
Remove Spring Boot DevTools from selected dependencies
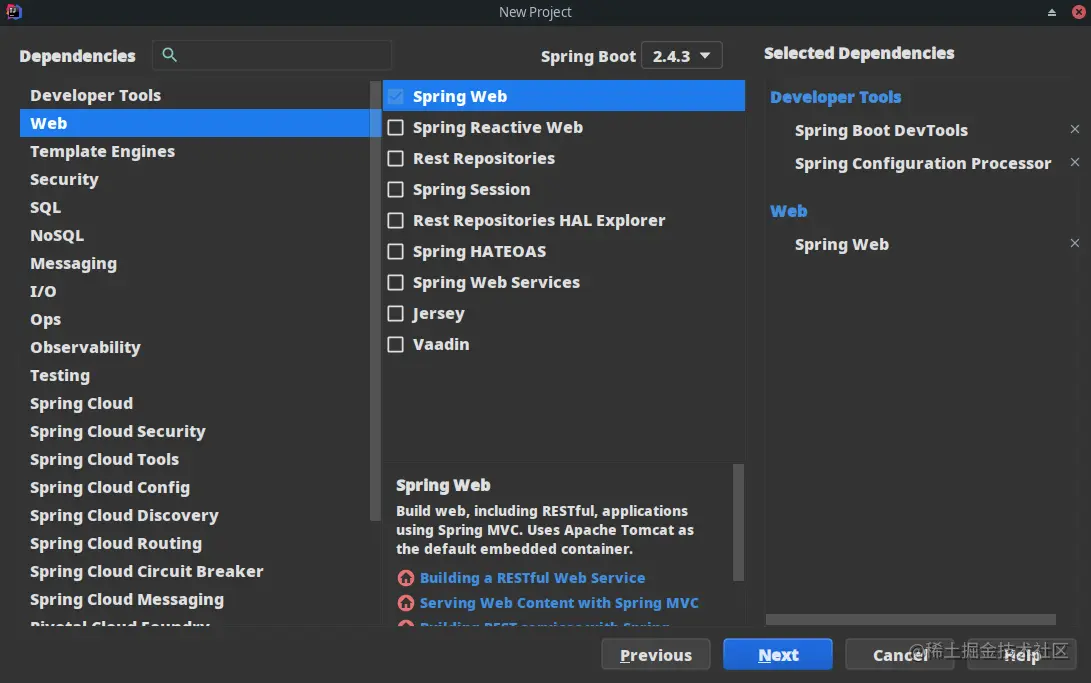[1074, 129]
